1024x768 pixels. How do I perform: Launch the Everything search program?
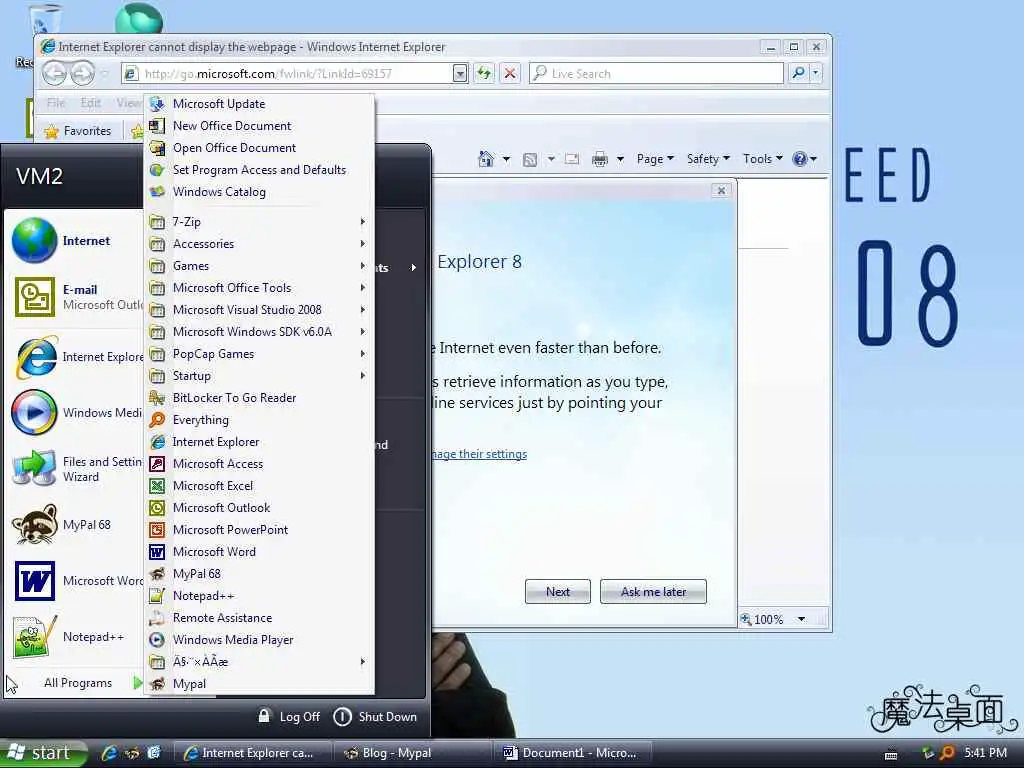(259, 420)
